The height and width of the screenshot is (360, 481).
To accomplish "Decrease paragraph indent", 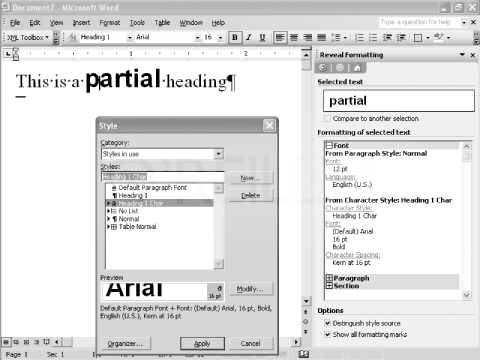I will coord(387,37).
